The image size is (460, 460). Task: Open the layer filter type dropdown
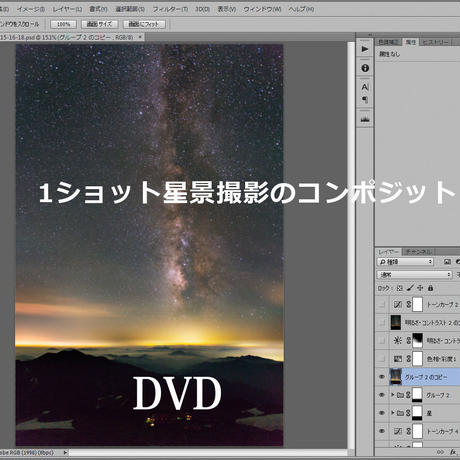[405, 262]
